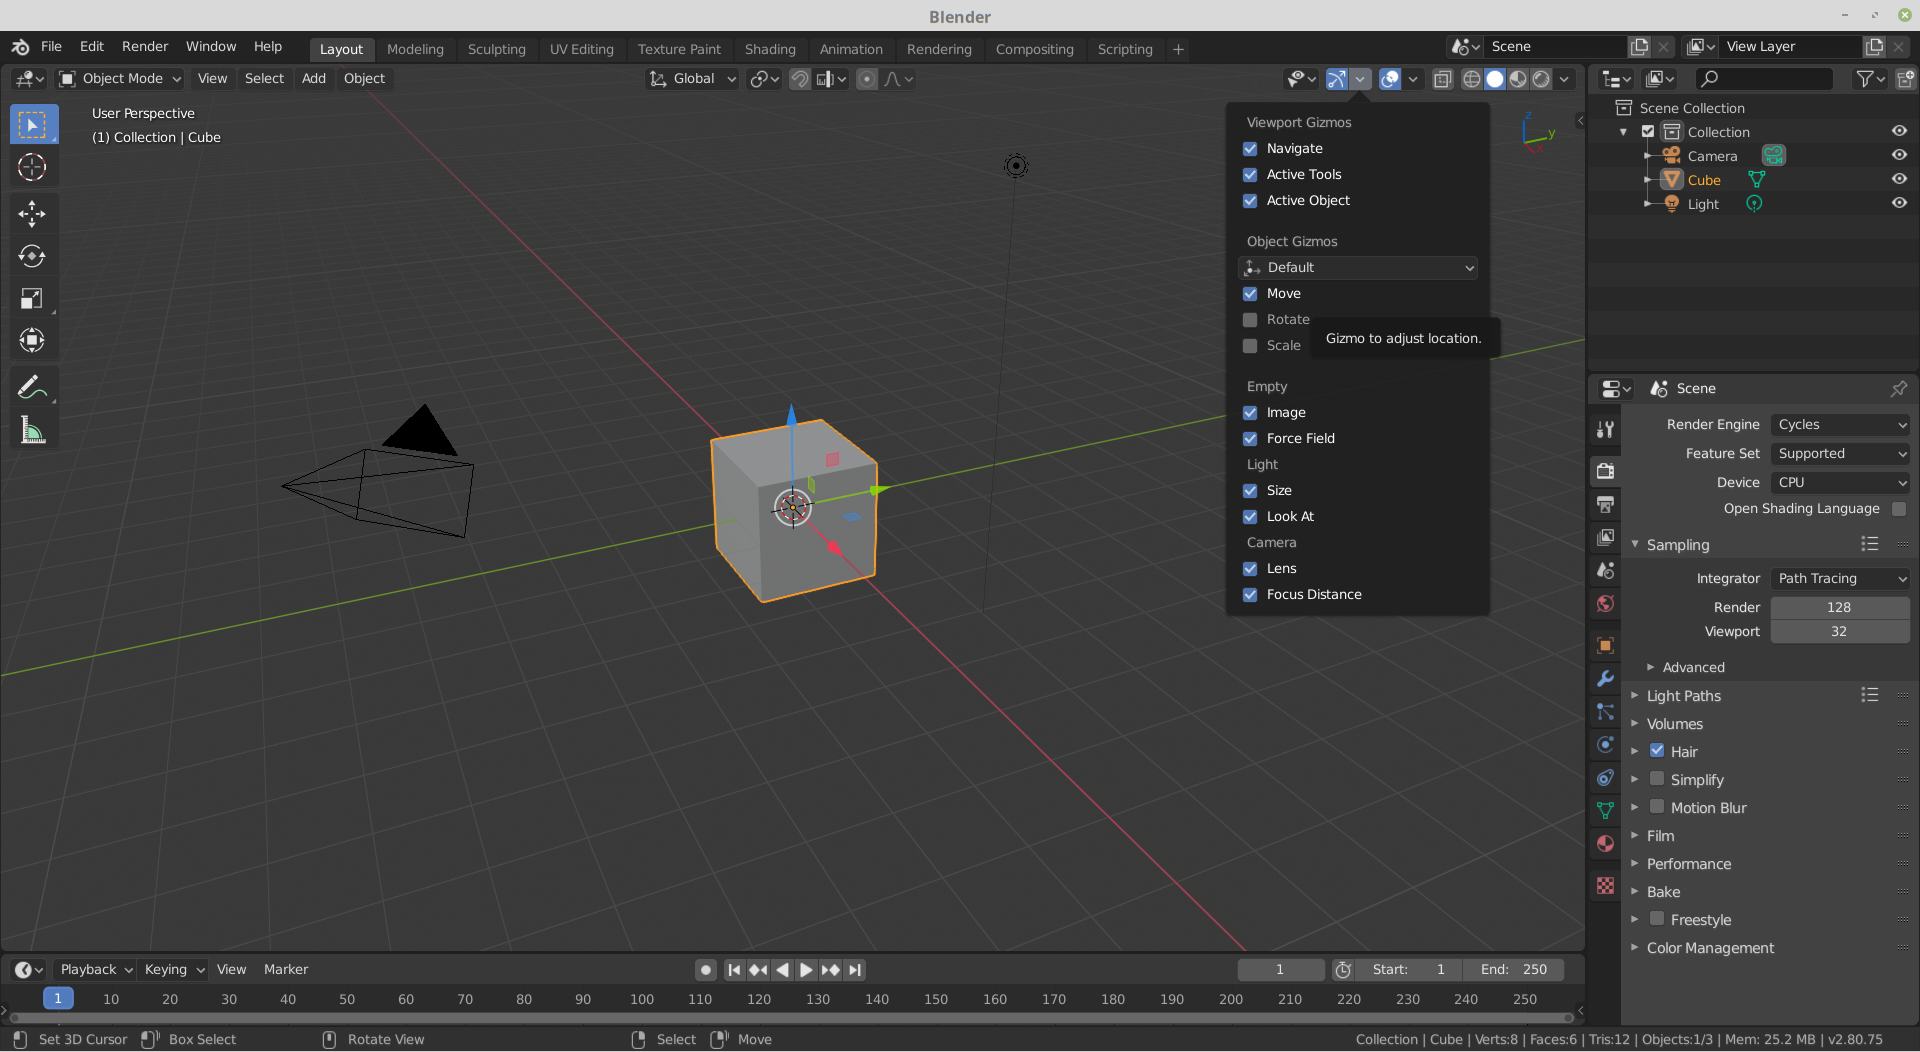1920x1052 pixels.
Task: Open the Object Mode dropdown
Action: 118,78
